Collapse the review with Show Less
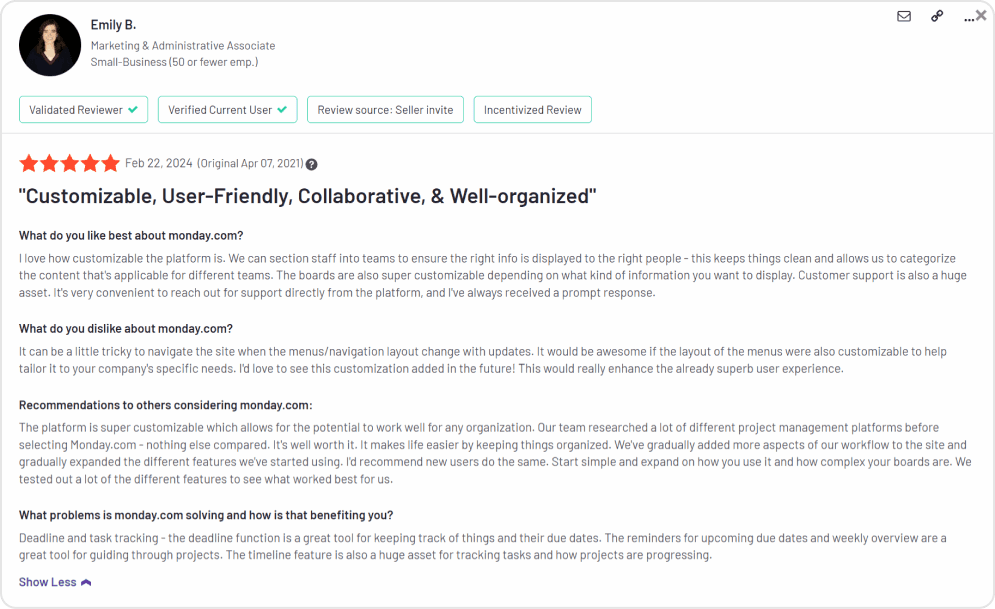This screenshot has height=609, width=995. pos(47,582)
